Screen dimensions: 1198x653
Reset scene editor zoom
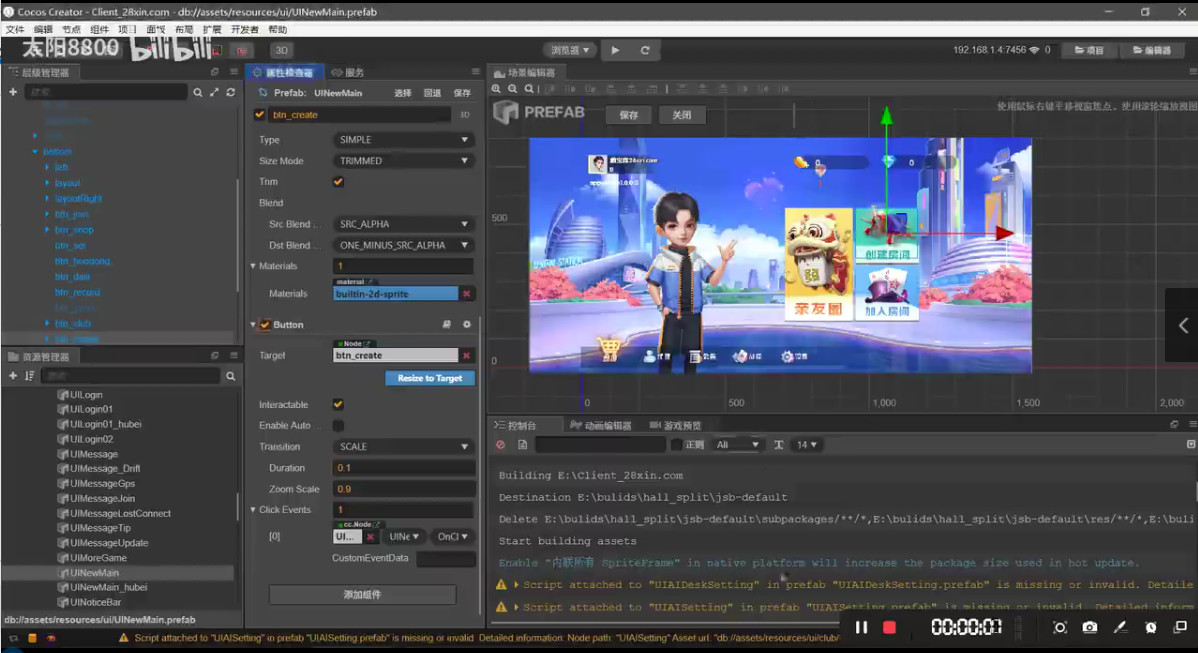[x=529, y=89]
